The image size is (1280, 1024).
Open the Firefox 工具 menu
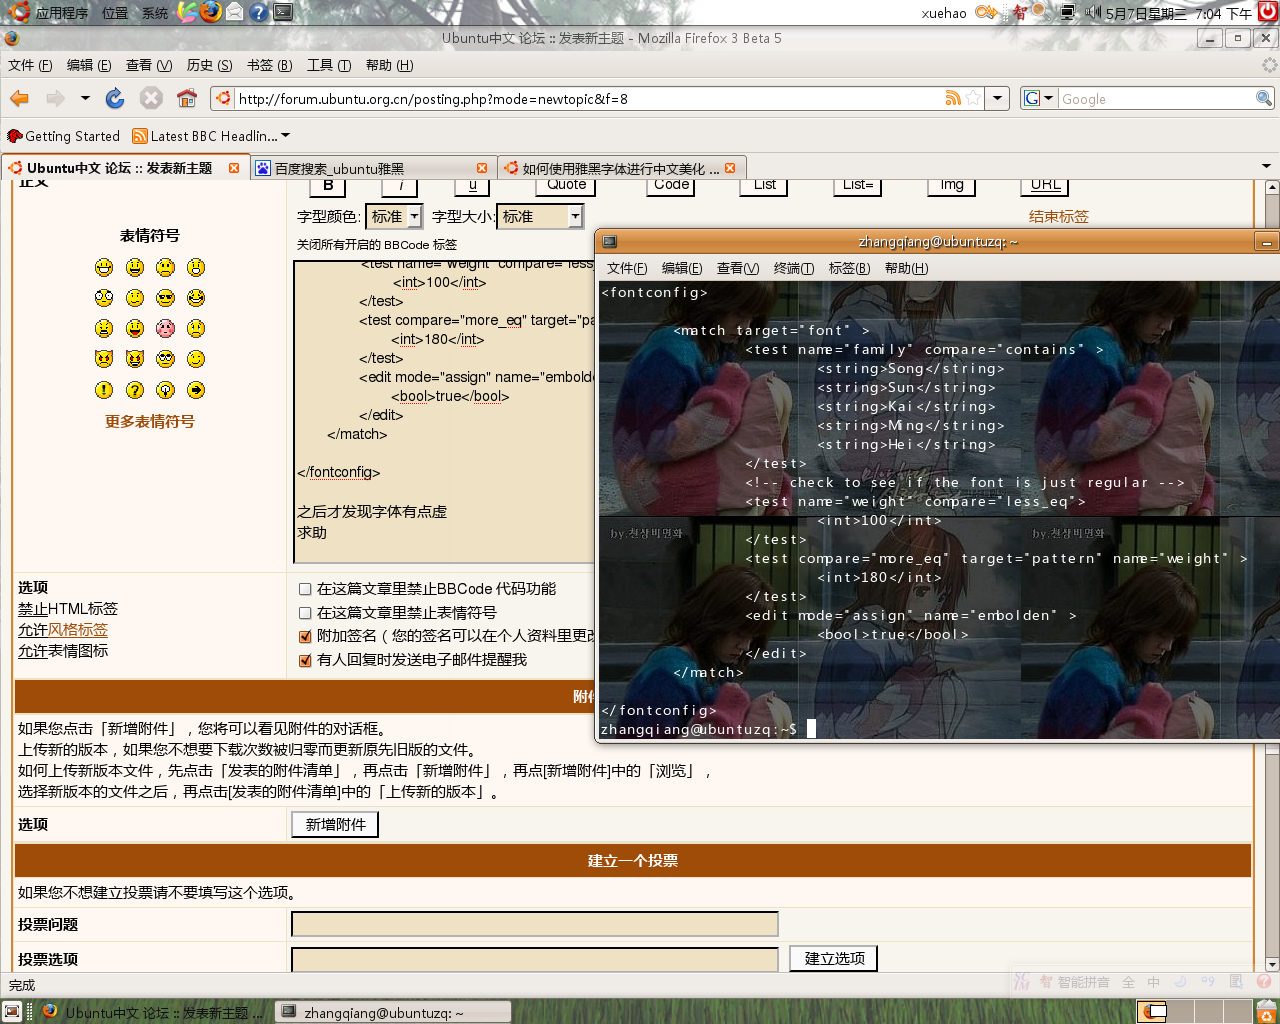coord(329,65)
